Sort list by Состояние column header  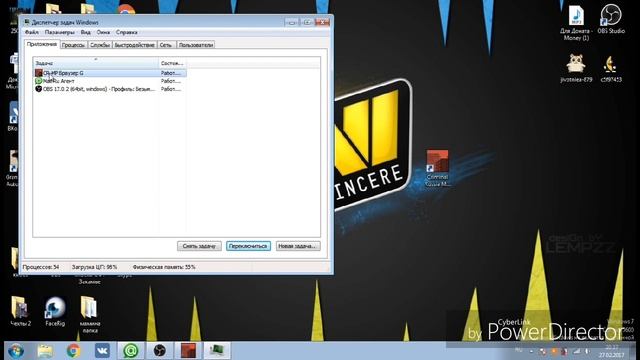pyautogui.click(x=172, y=63)
